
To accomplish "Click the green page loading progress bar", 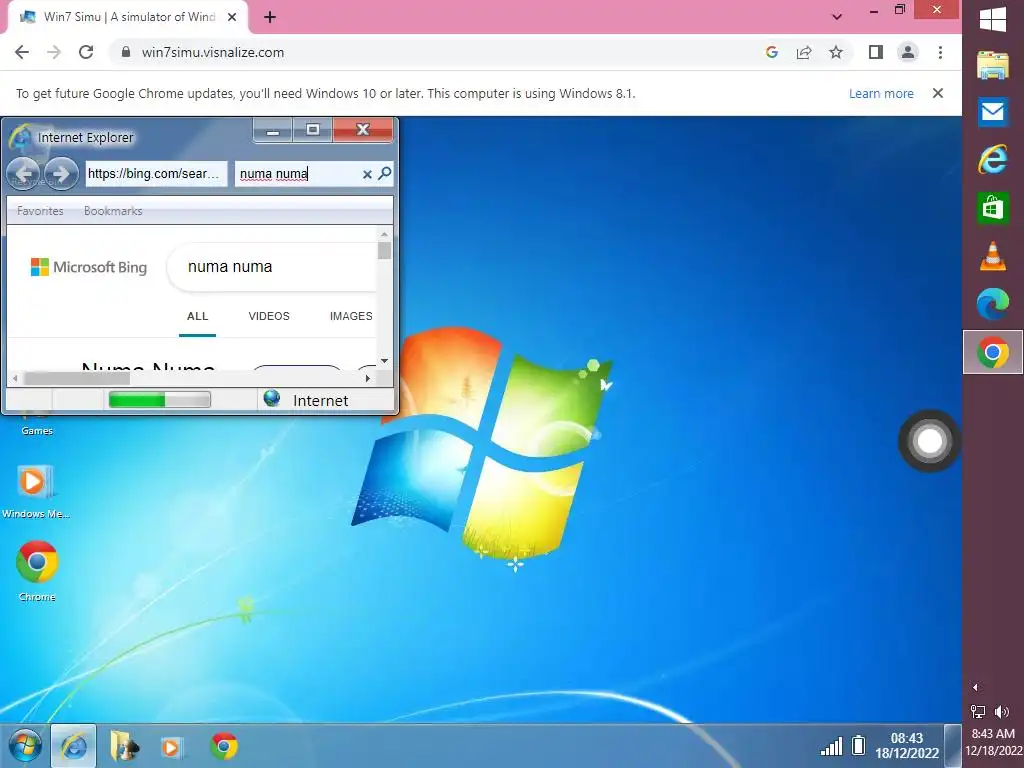I will pos(160,400).
